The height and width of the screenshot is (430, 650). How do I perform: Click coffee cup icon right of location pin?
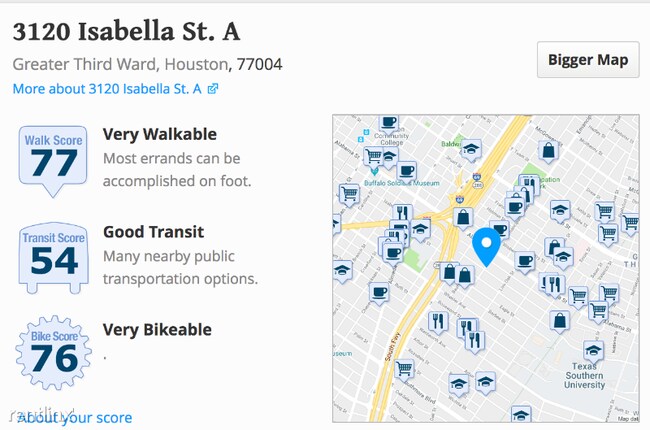524,260
